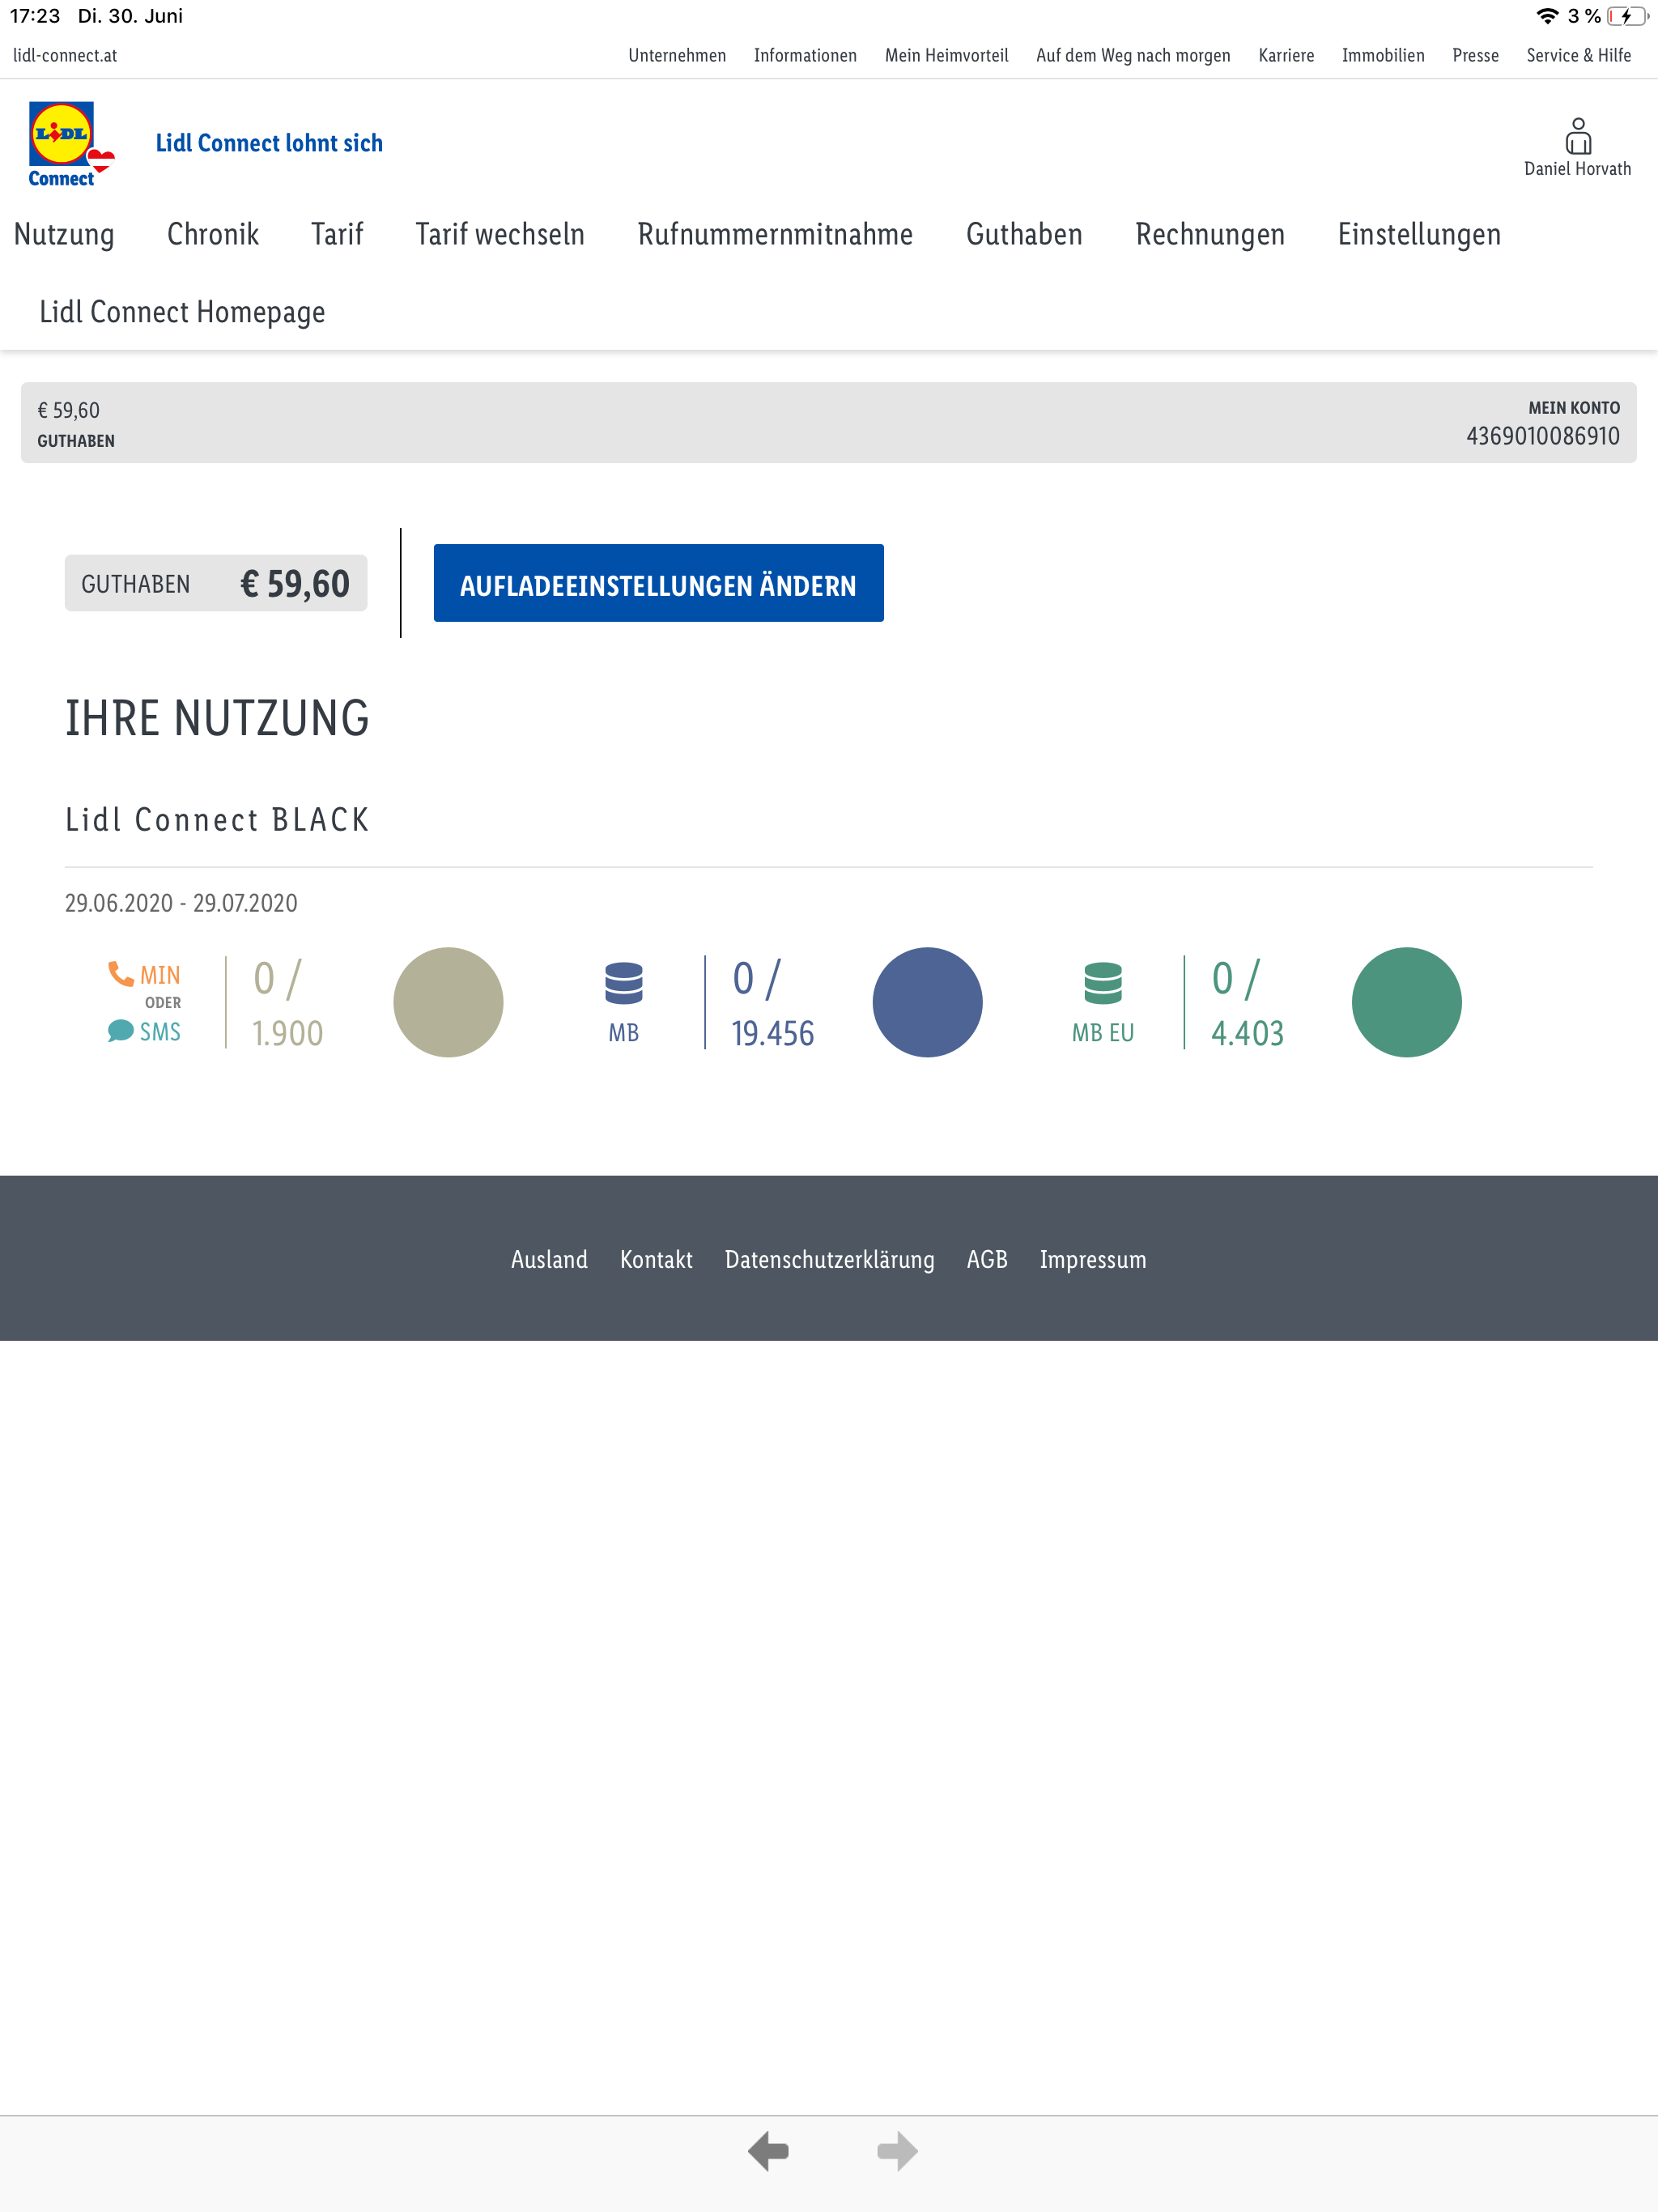The image size is (1658, 2212).
Task: Open Rufnummernmitnahme page
Action: coord(775,234)
